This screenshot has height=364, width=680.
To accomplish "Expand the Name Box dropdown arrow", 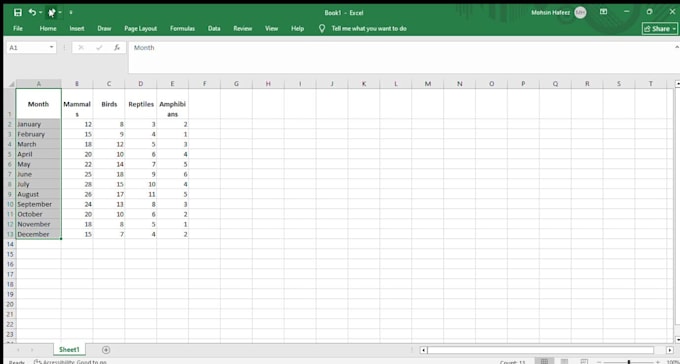I will pyautogui.click(x=52, y=48).
